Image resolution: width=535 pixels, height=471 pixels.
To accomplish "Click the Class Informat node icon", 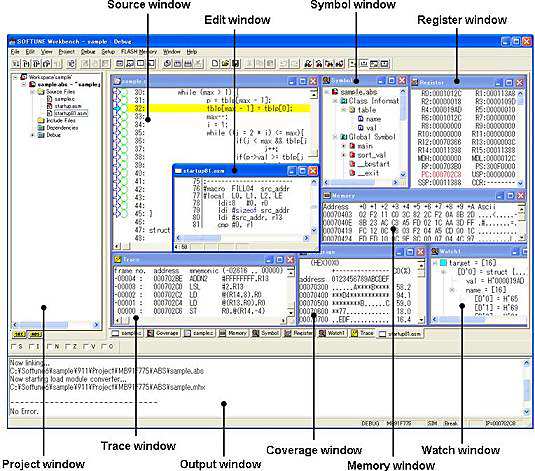I will [x=344, y=101].
